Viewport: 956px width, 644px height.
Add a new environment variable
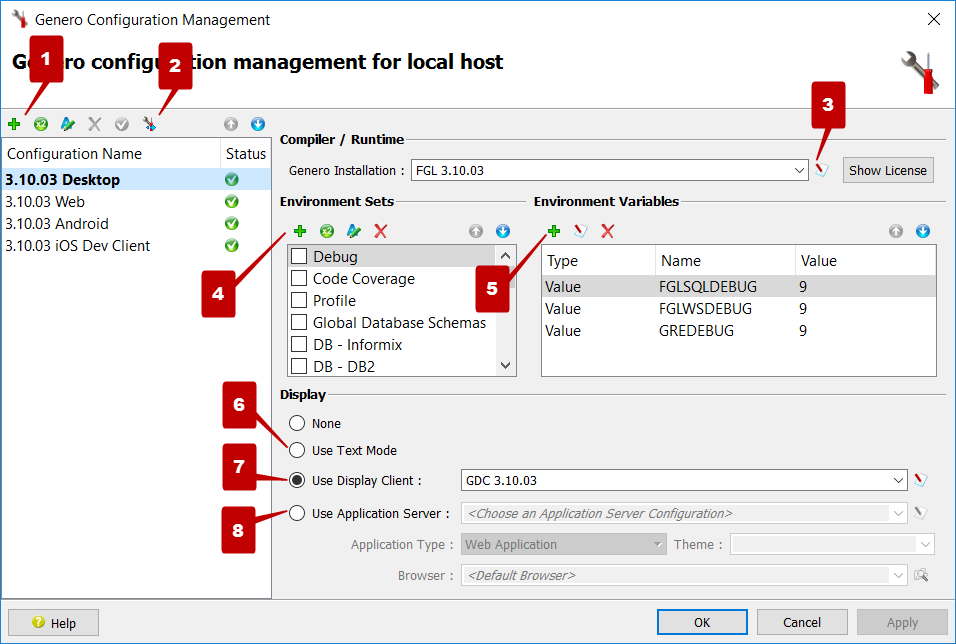[554, 231]
